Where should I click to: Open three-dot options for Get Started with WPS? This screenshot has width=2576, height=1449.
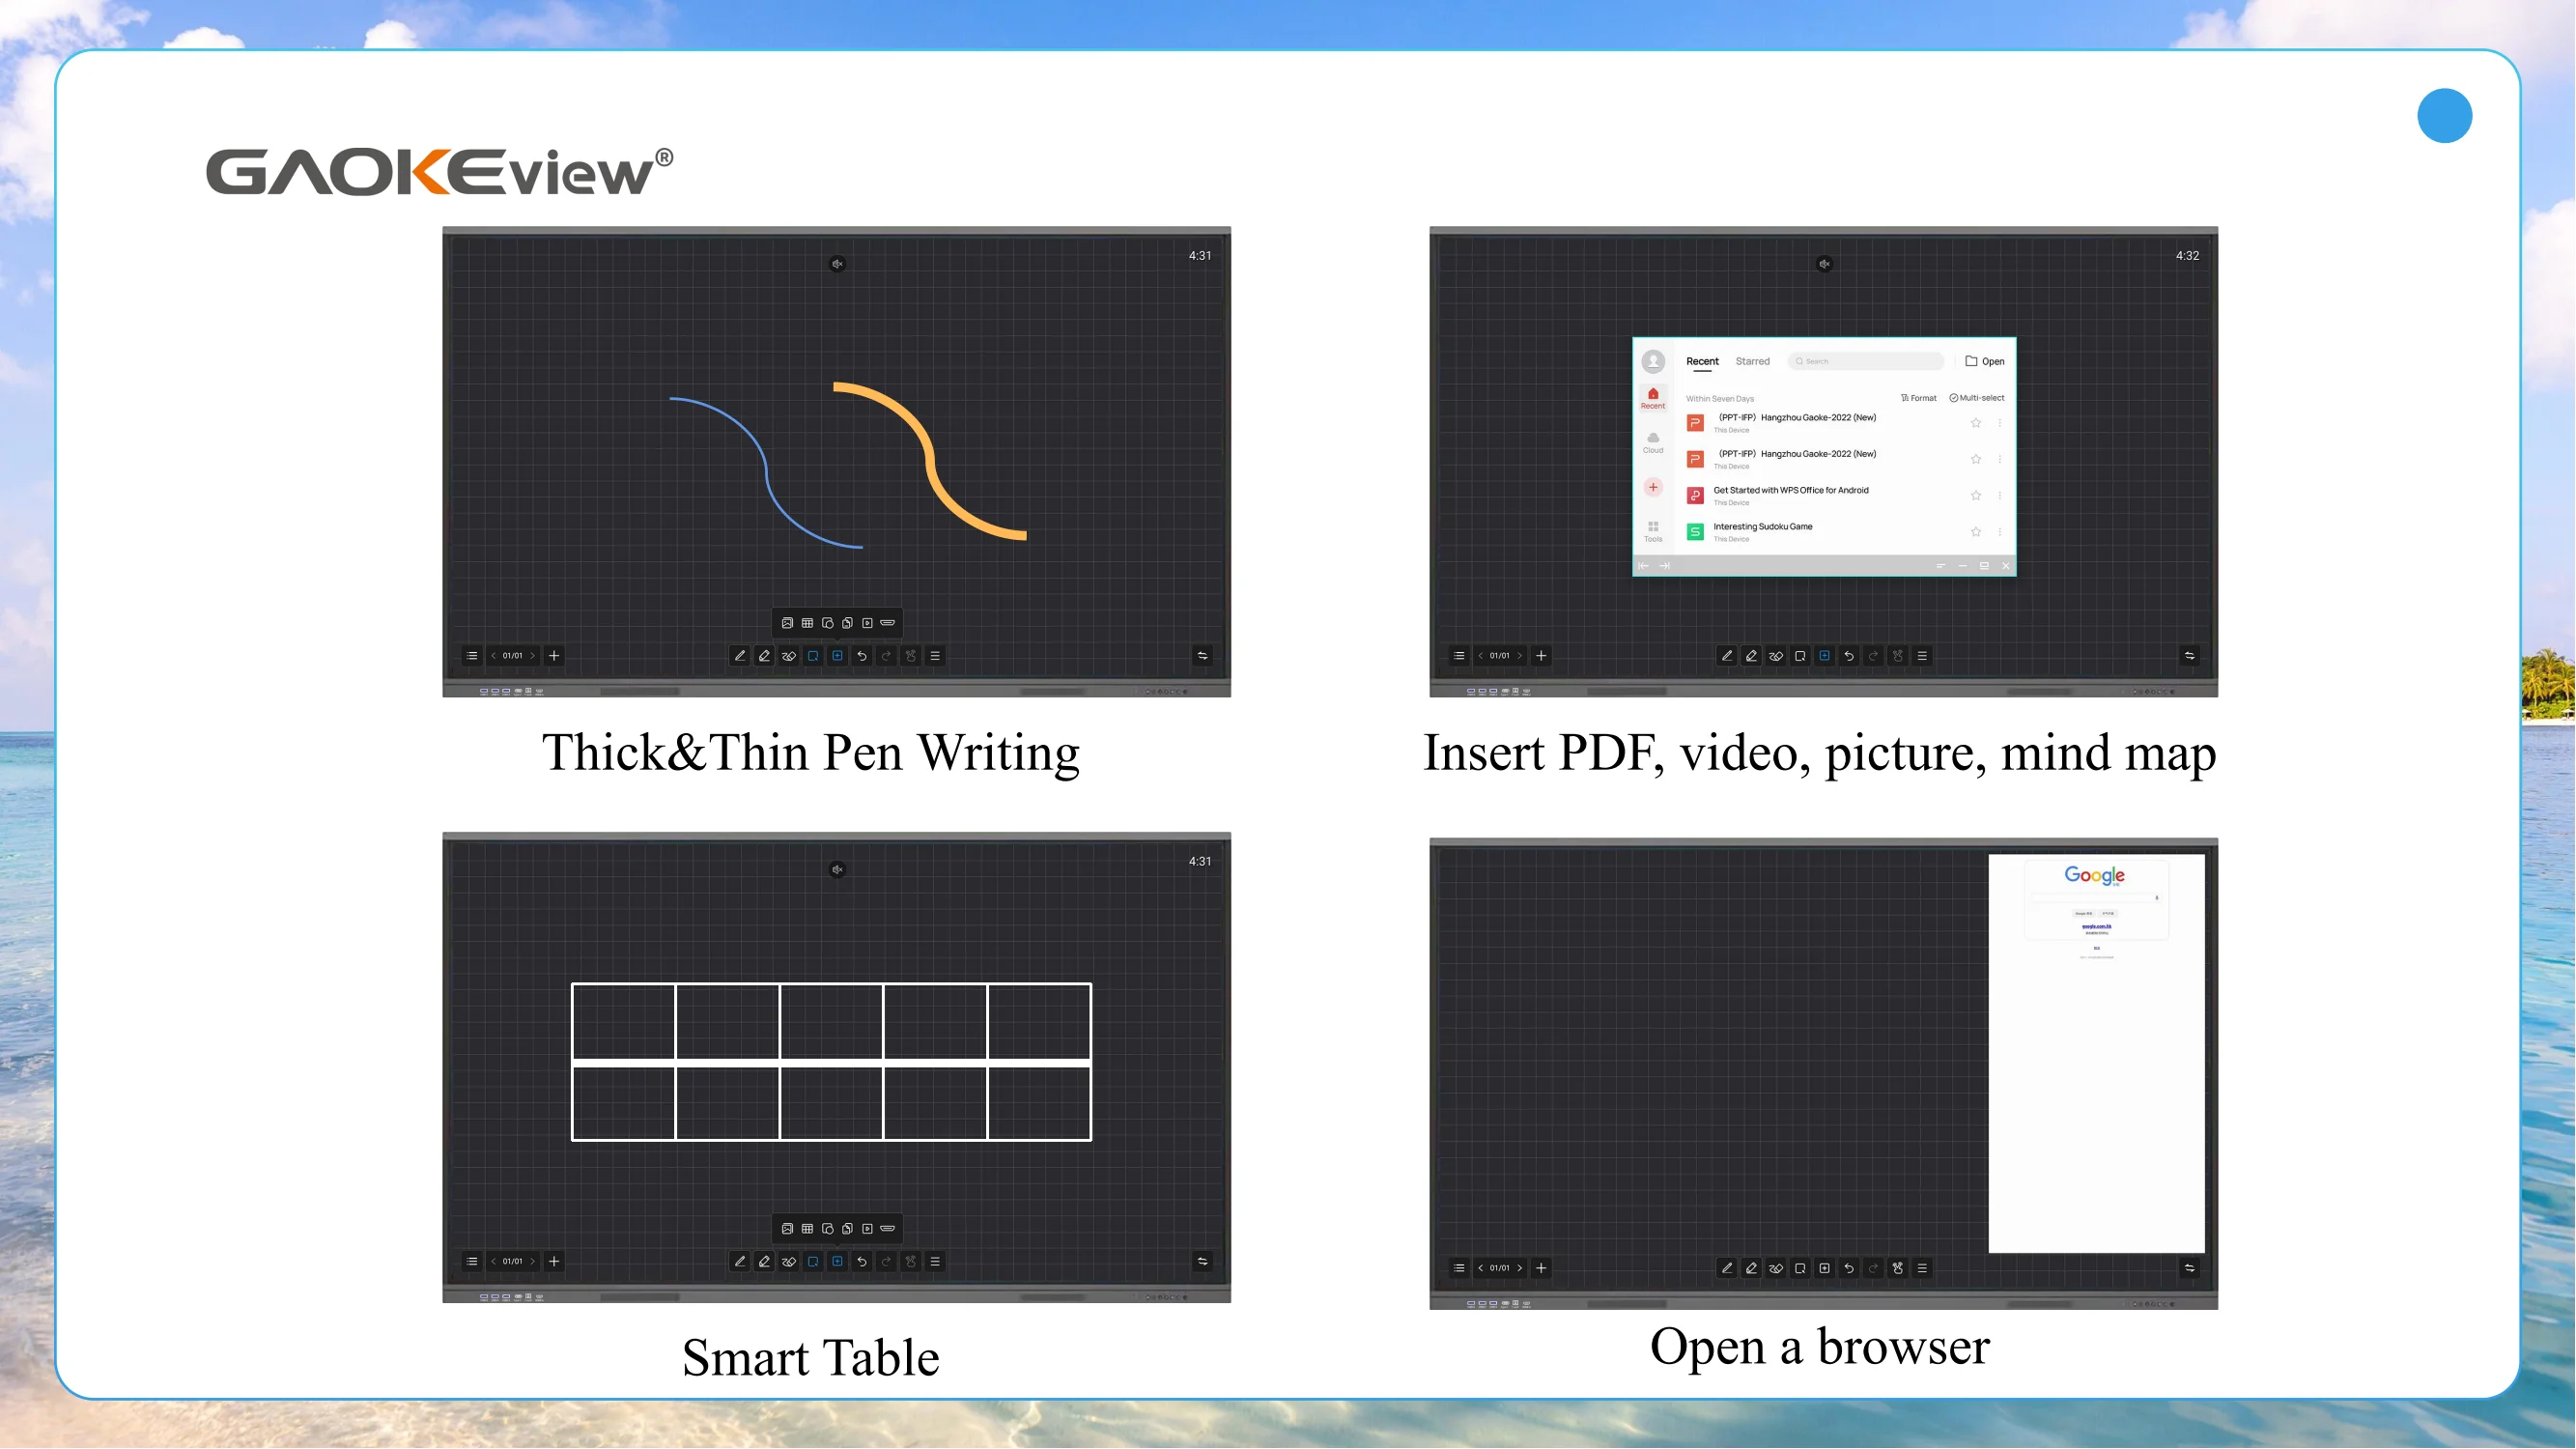2000,495
